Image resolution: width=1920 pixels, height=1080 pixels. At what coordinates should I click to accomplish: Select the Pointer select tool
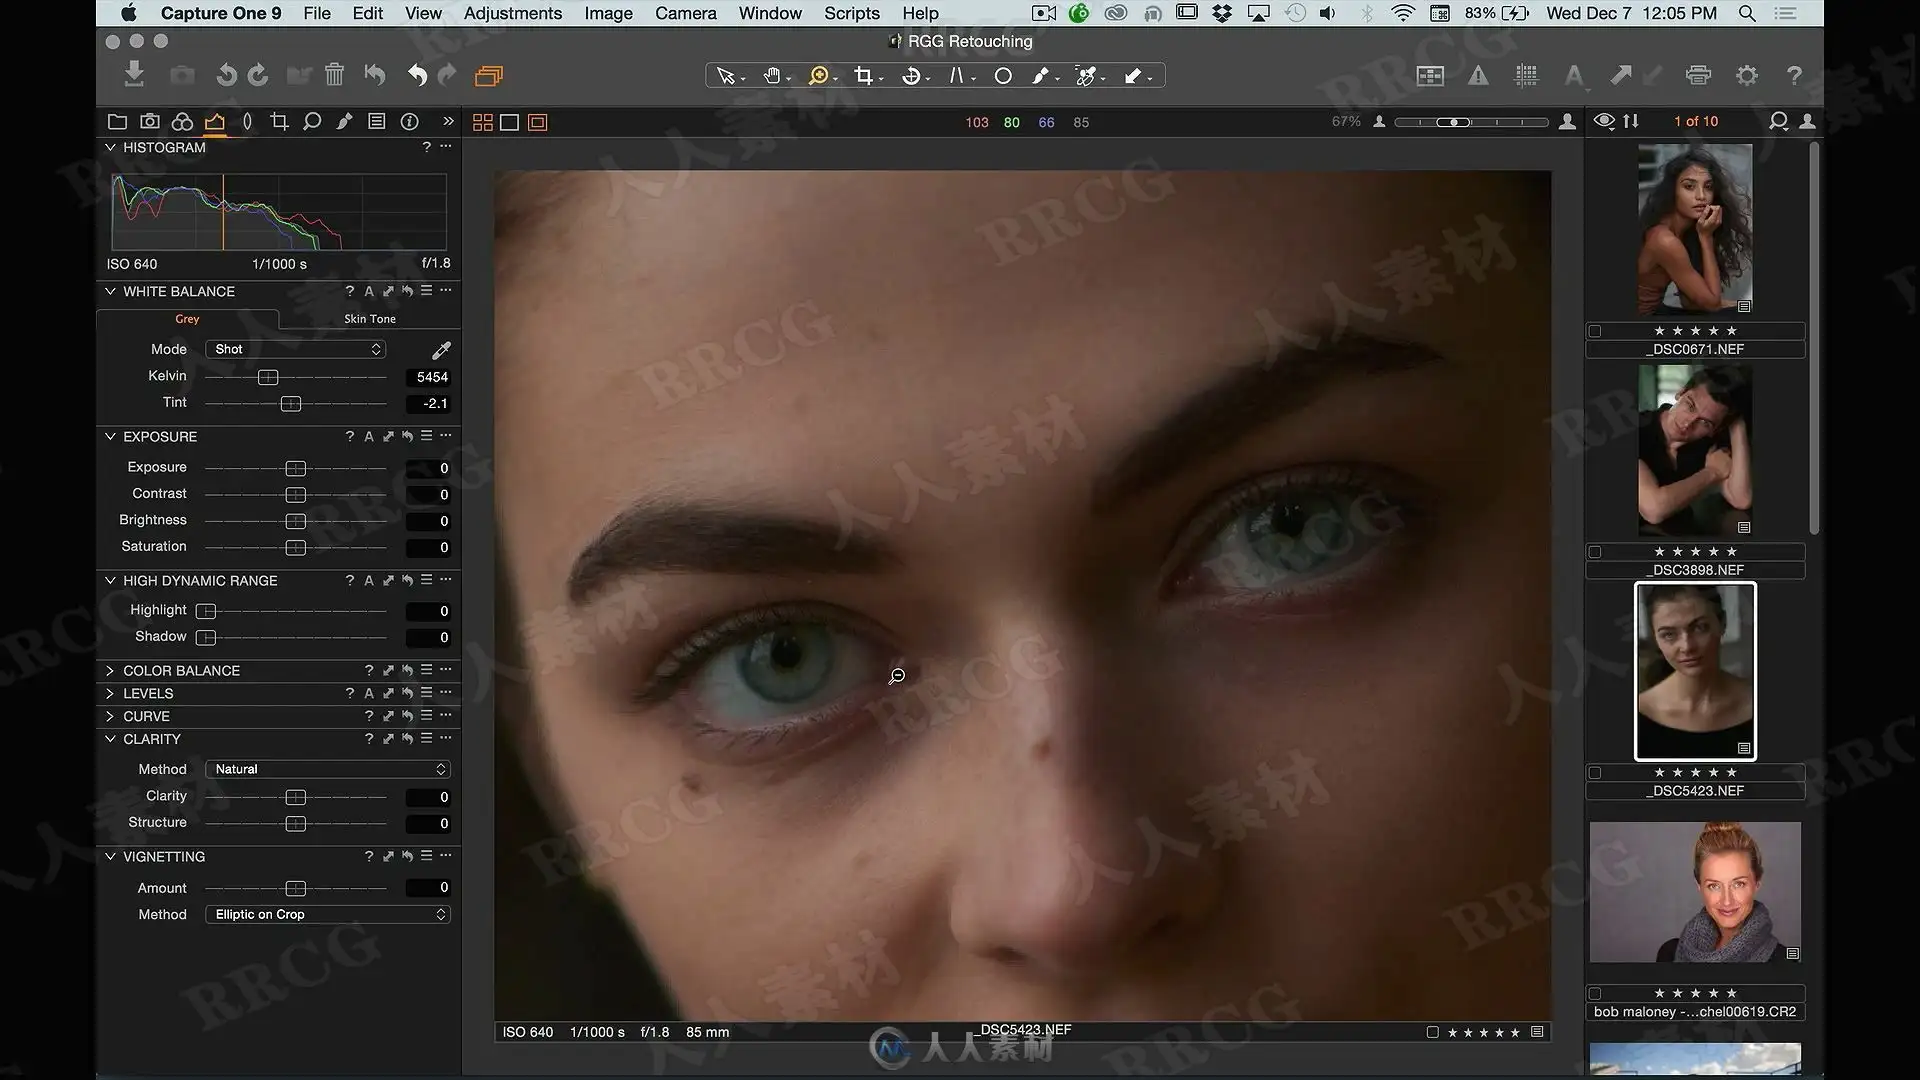(727, 76)
